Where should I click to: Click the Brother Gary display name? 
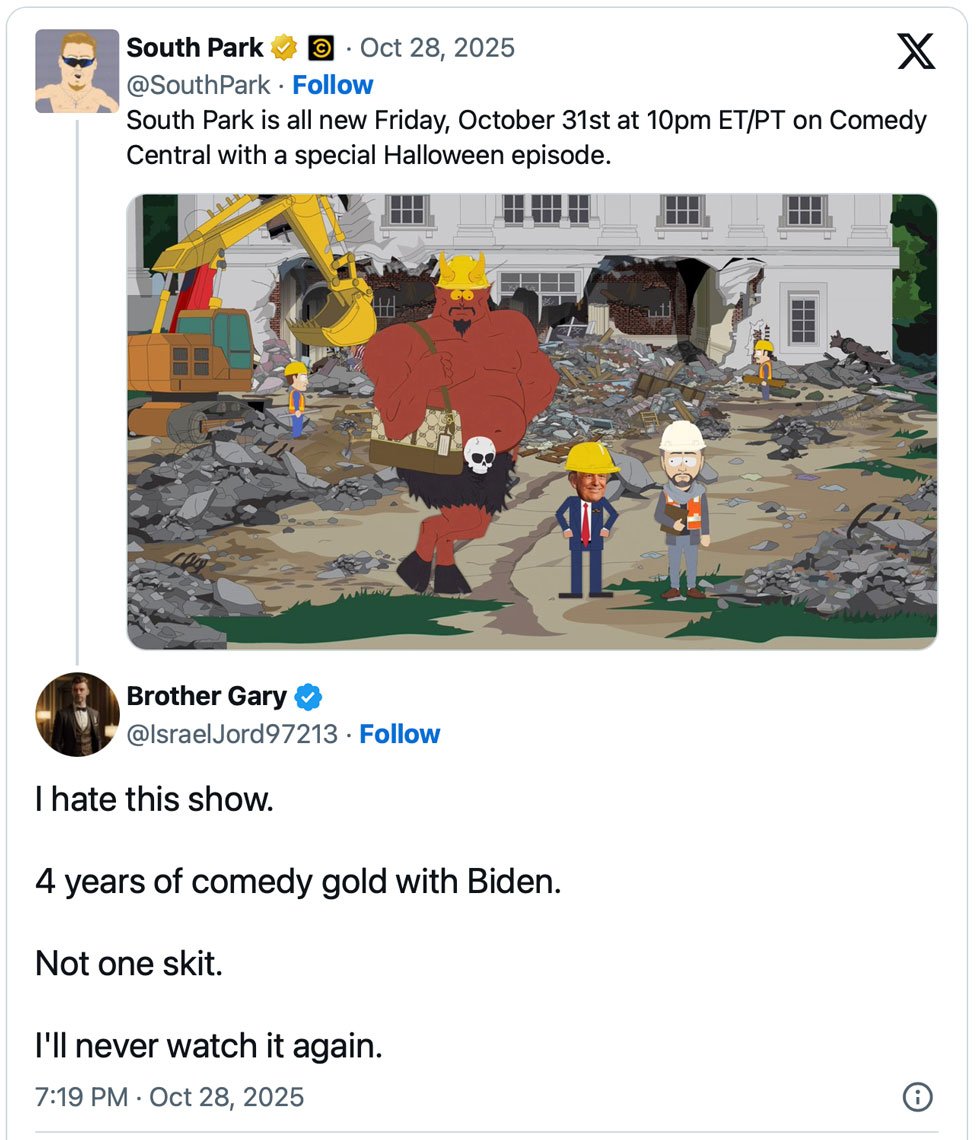(206, 696)
